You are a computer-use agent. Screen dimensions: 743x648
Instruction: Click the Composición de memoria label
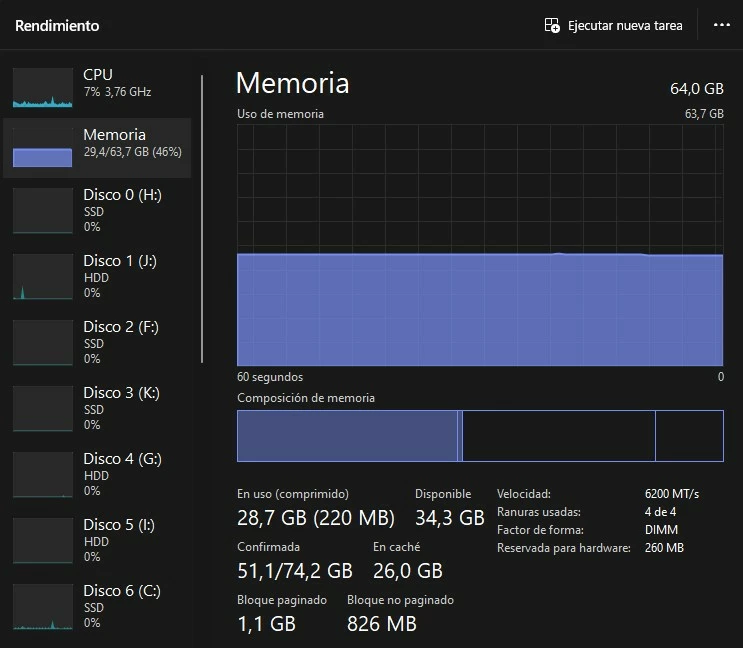[x=306, y=398]
